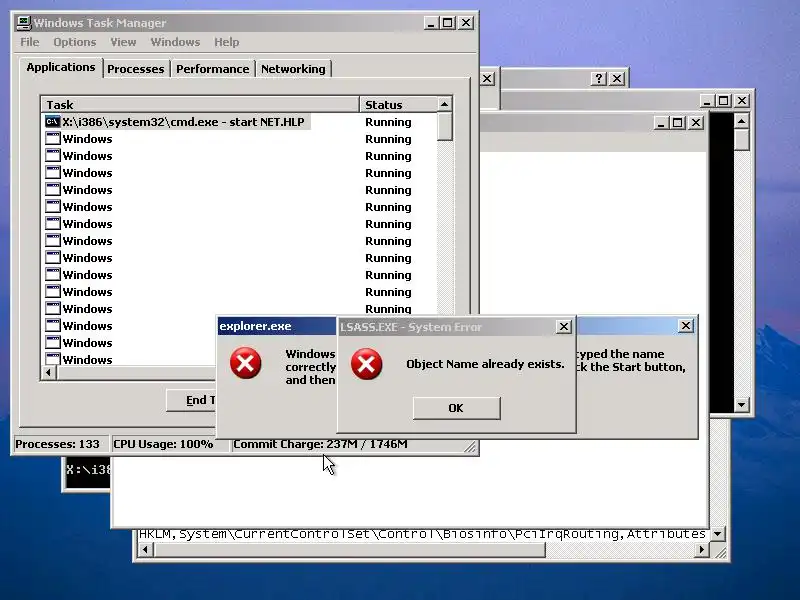Open the Help menu in Task Manager
Image resolution: width=800 pixels, height=600 pixels.
(x=227, y=42)
